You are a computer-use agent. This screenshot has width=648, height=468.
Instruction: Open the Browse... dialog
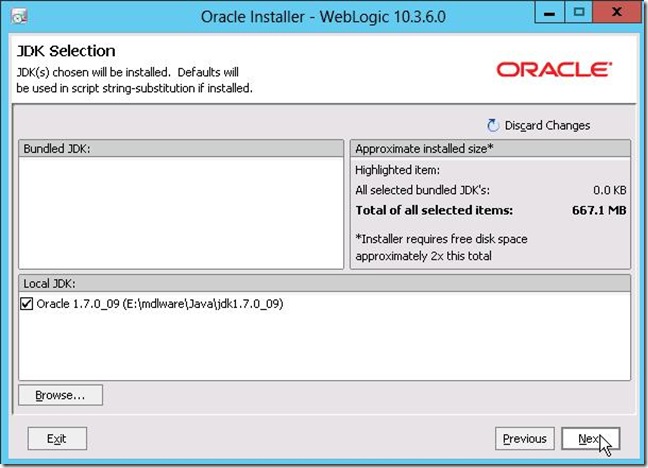[60, 395]
